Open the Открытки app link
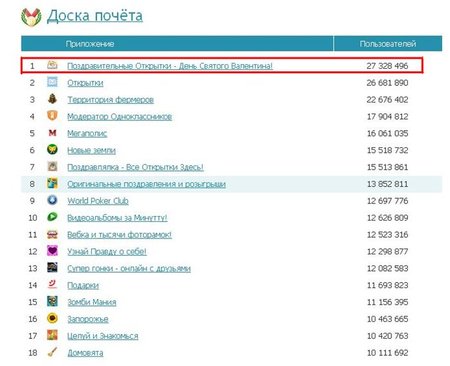Screen dimensions: 450x366 click(x=85, y=83)
